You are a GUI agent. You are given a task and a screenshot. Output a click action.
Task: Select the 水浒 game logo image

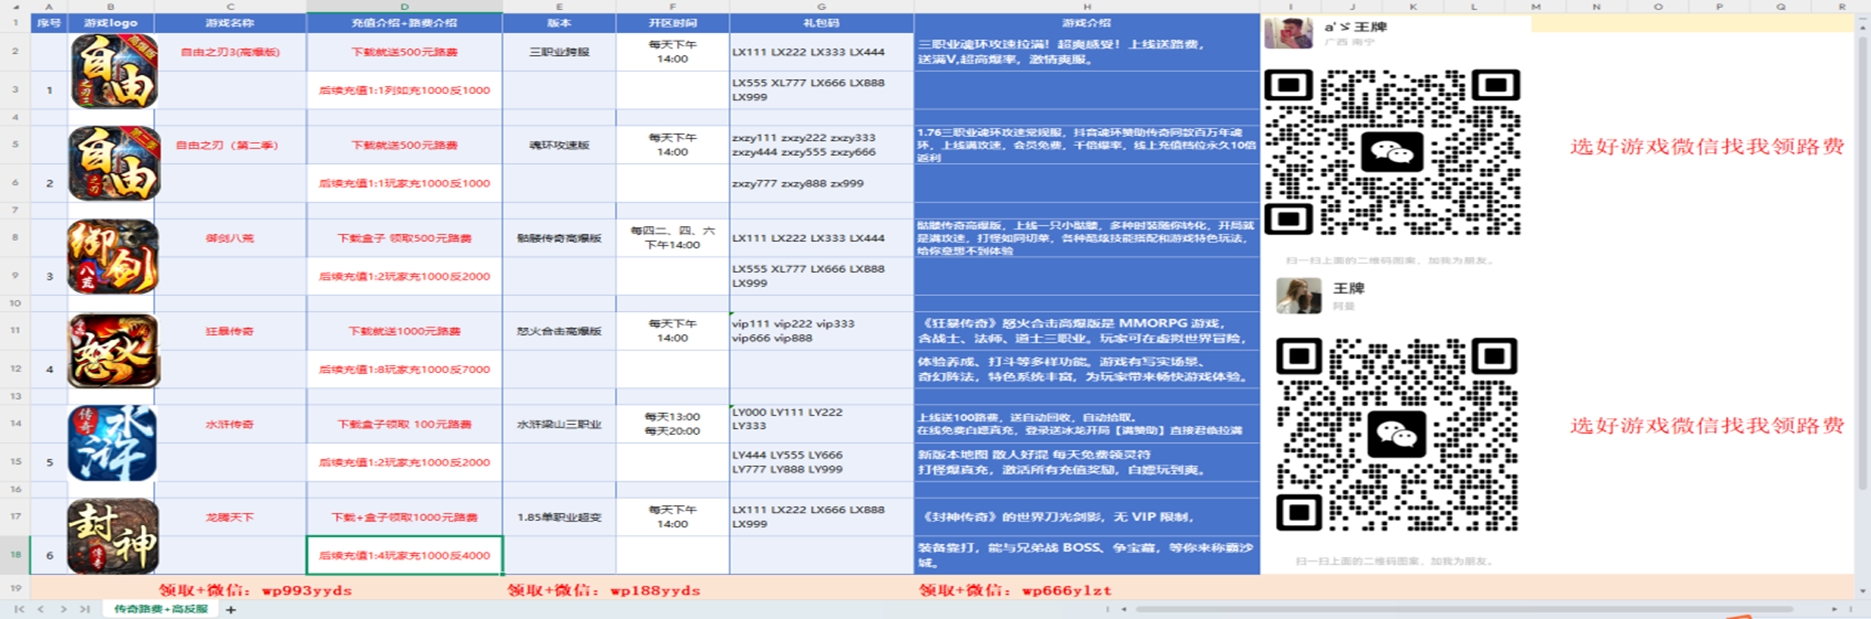click(x=113, y=443)
